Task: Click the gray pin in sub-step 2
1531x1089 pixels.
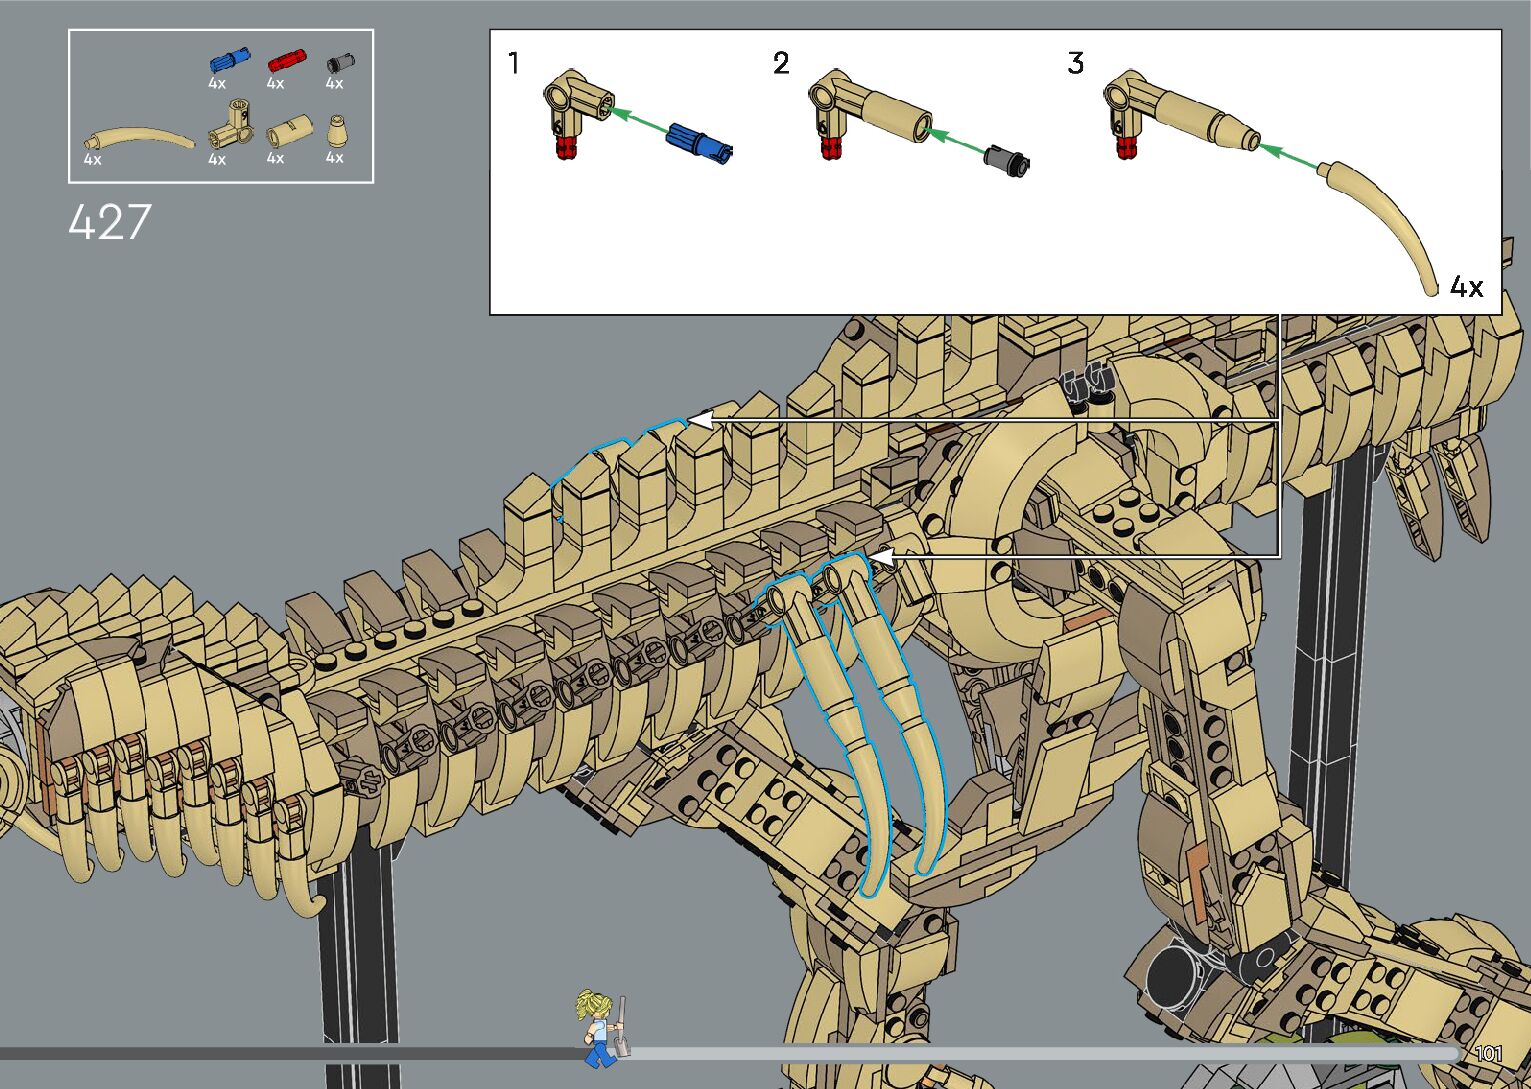Action: tap(1006, 159)
